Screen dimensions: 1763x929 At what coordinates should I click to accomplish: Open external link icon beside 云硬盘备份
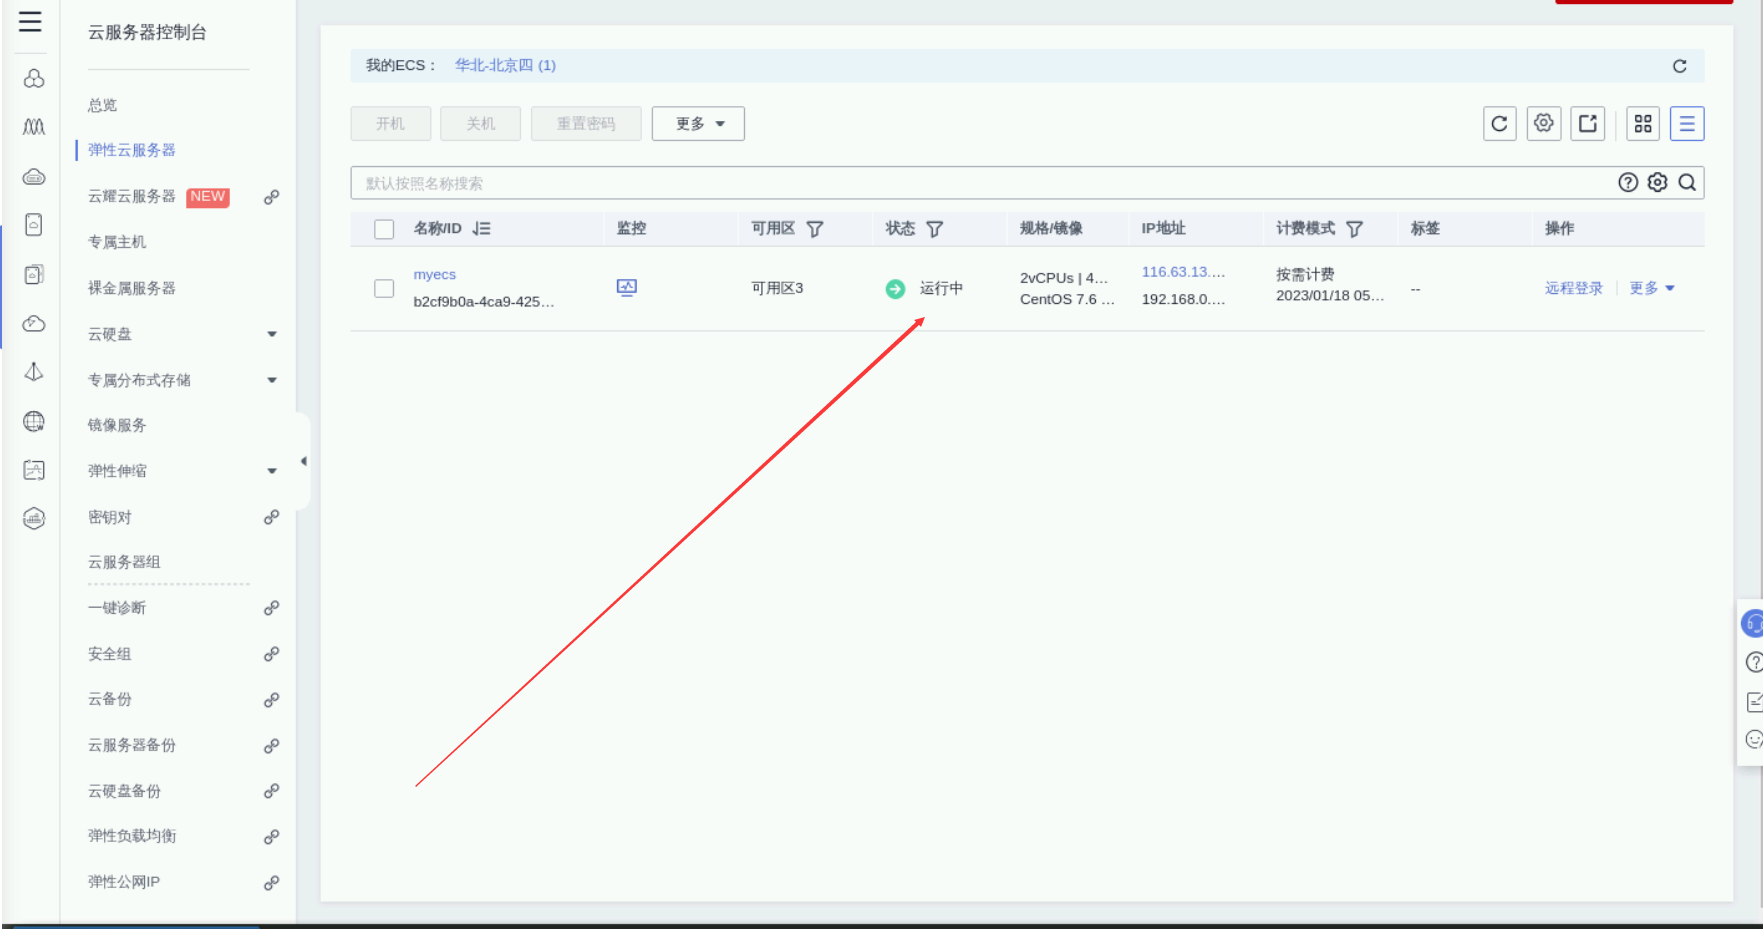[271, 791]
